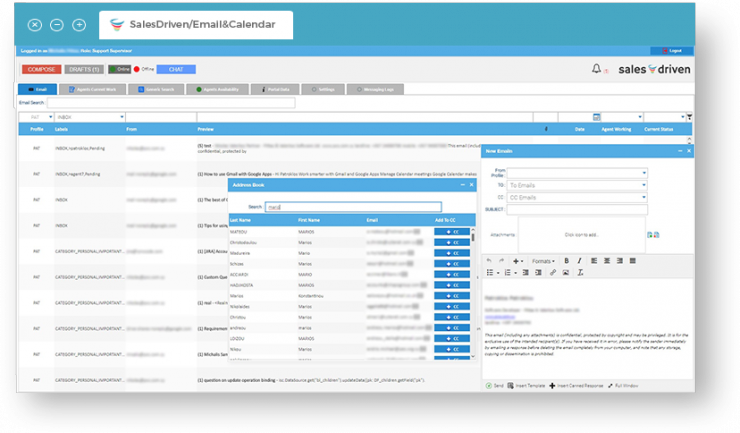
Task: Click Insert Canned Response
Action: tap(576, 386)
